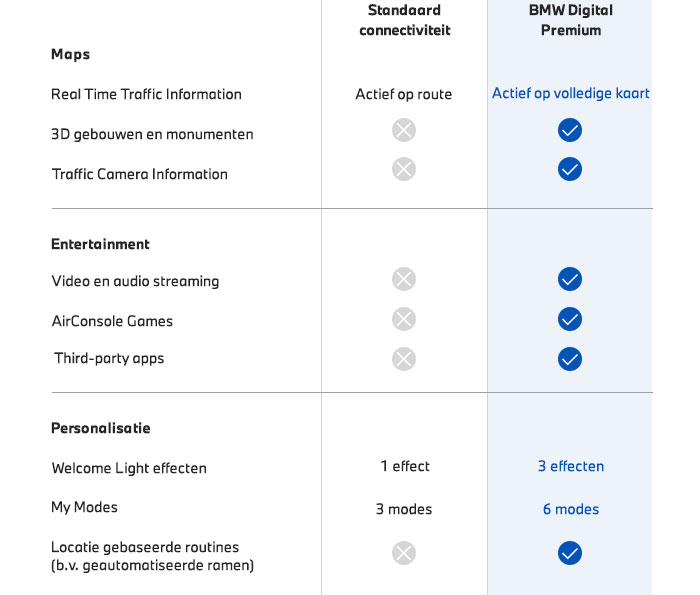Click blue checkmark for Locatie gebaseerde routines
The height and width of the screenshot is (595, 700).
point(570,553)
